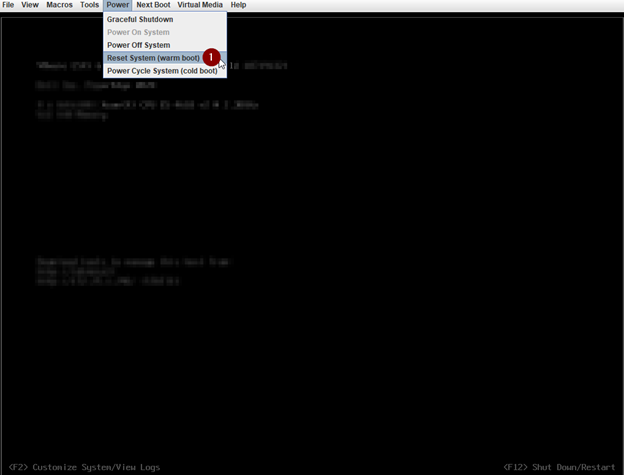Click the F2 Customize System/View Logs text

84,467
